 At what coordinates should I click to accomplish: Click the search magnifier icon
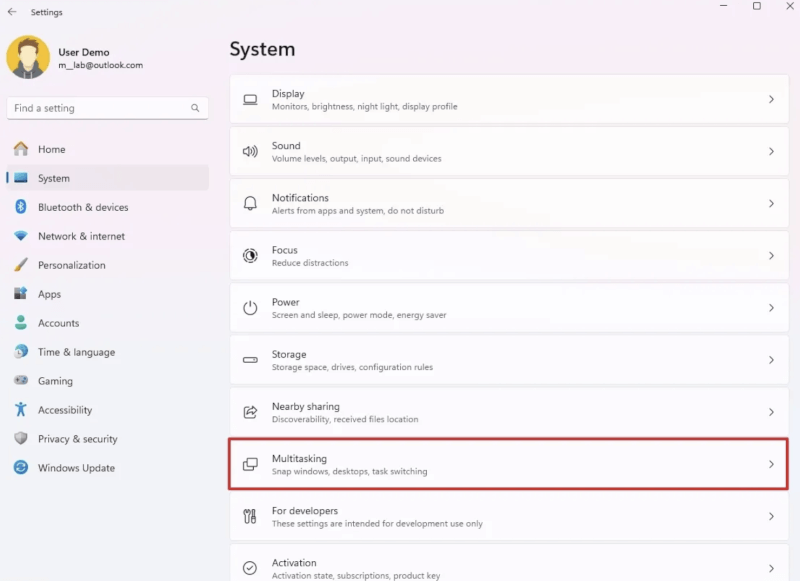pos(195,108)
